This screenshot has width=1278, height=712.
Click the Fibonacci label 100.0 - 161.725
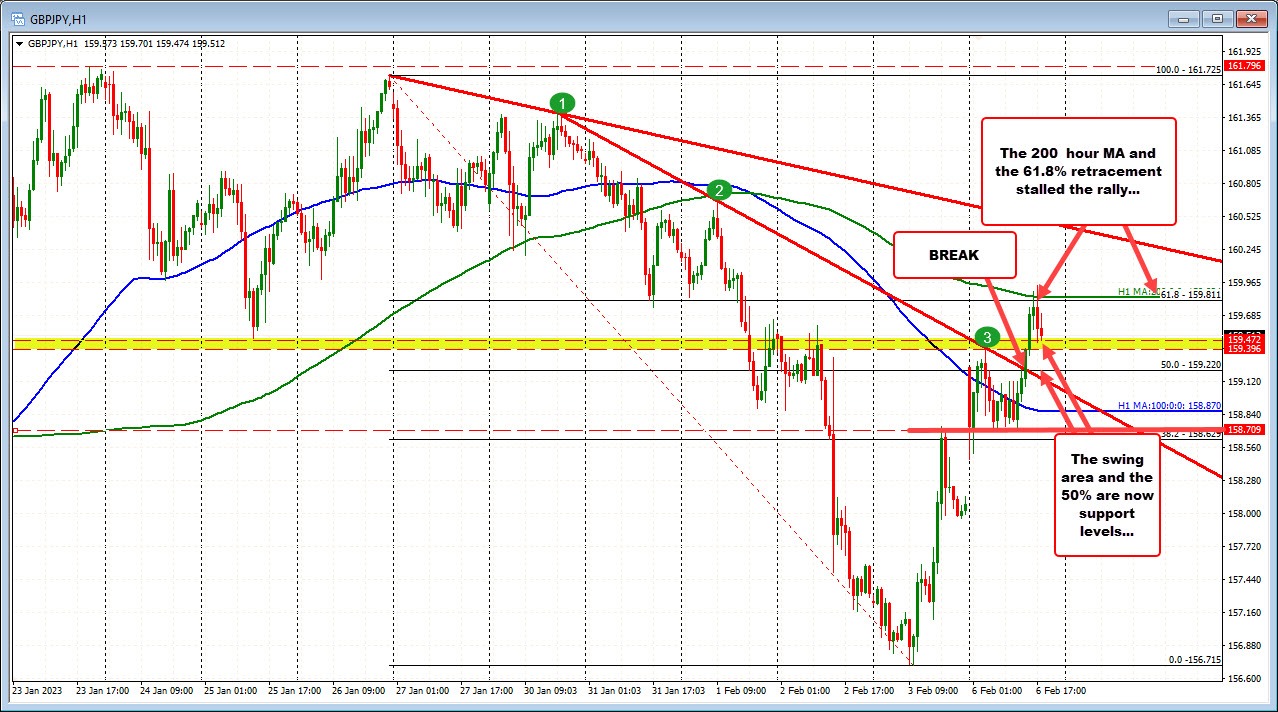1188,69
